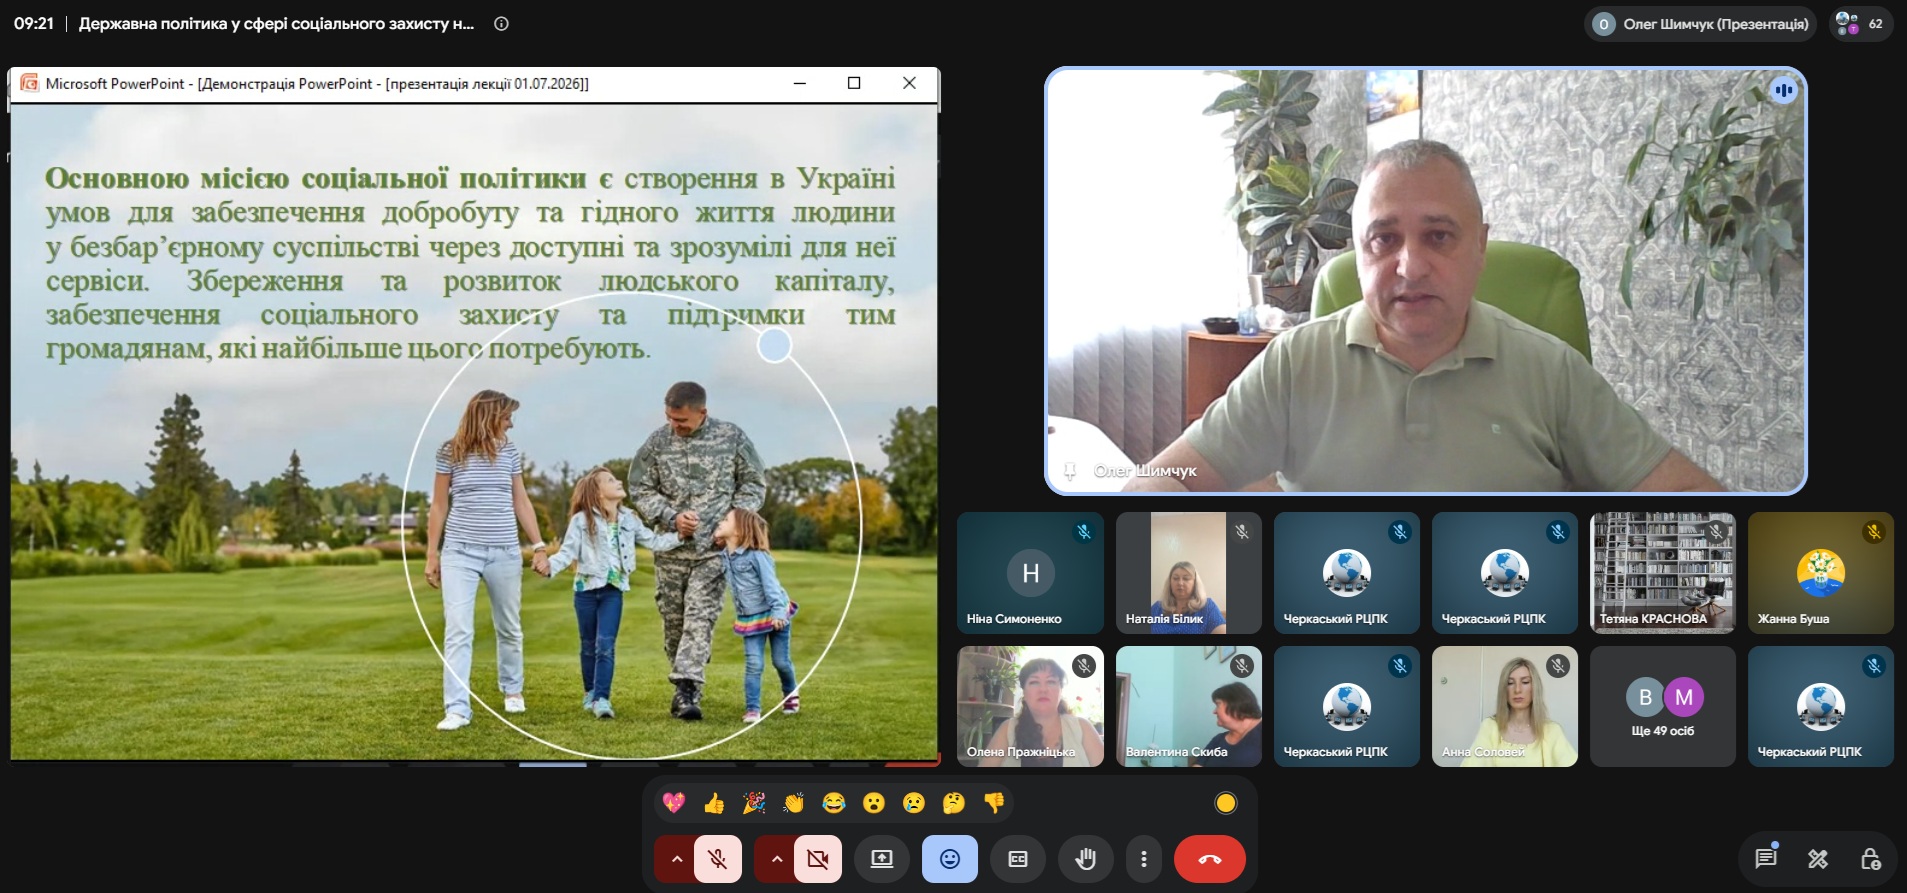Send the thumbs up reaction
Viewport: 1907px width, 893px height.
(714, 803)
